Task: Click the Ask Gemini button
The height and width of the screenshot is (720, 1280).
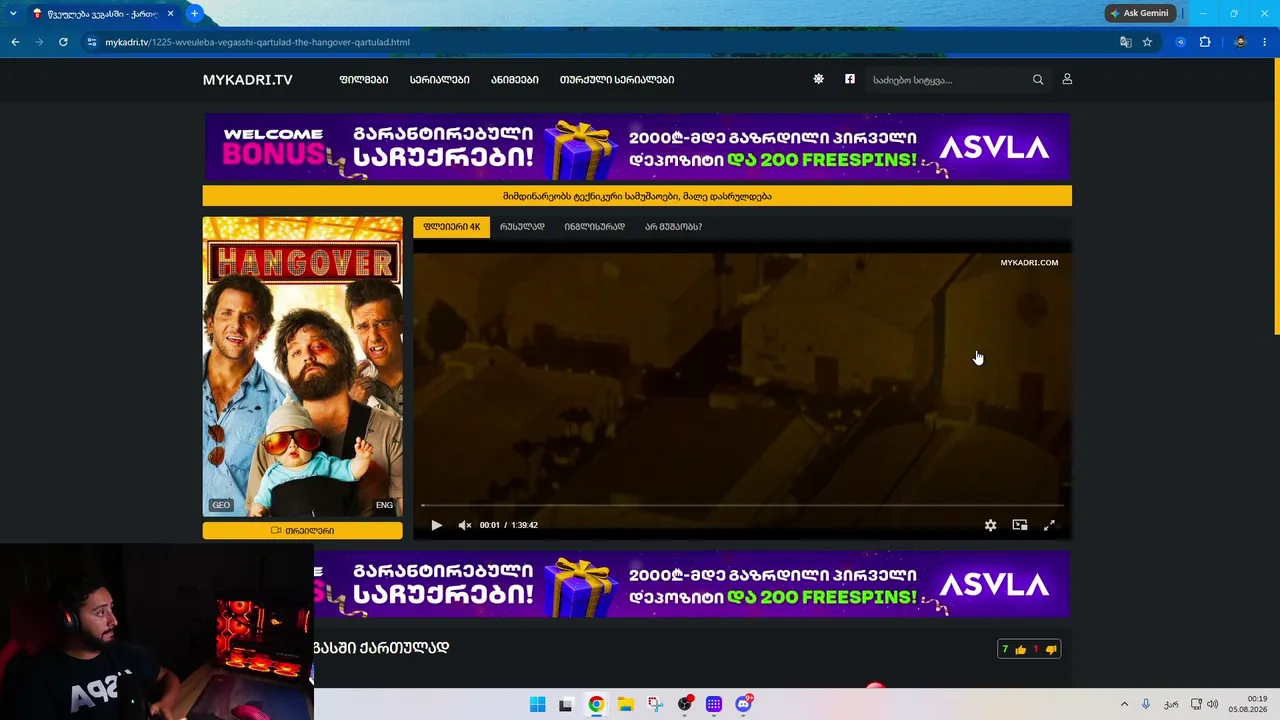Action: [1140, 13]
